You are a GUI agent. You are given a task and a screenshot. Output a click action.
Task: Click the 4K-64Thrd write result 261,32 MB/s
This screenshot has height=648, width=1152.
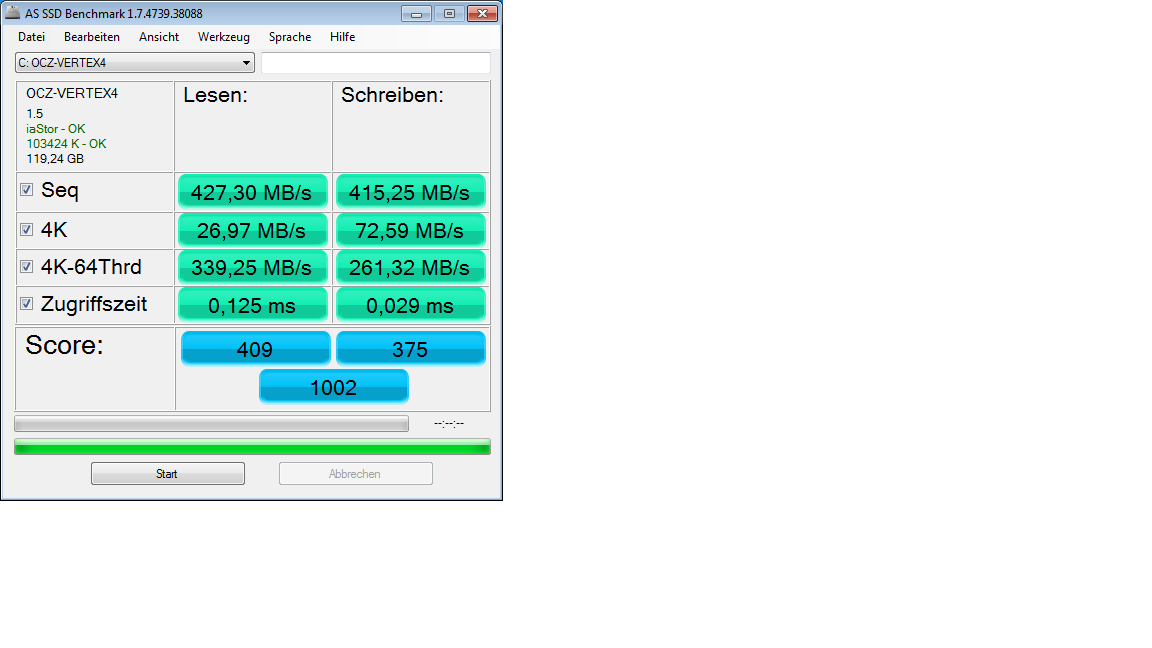pos(410,267)
